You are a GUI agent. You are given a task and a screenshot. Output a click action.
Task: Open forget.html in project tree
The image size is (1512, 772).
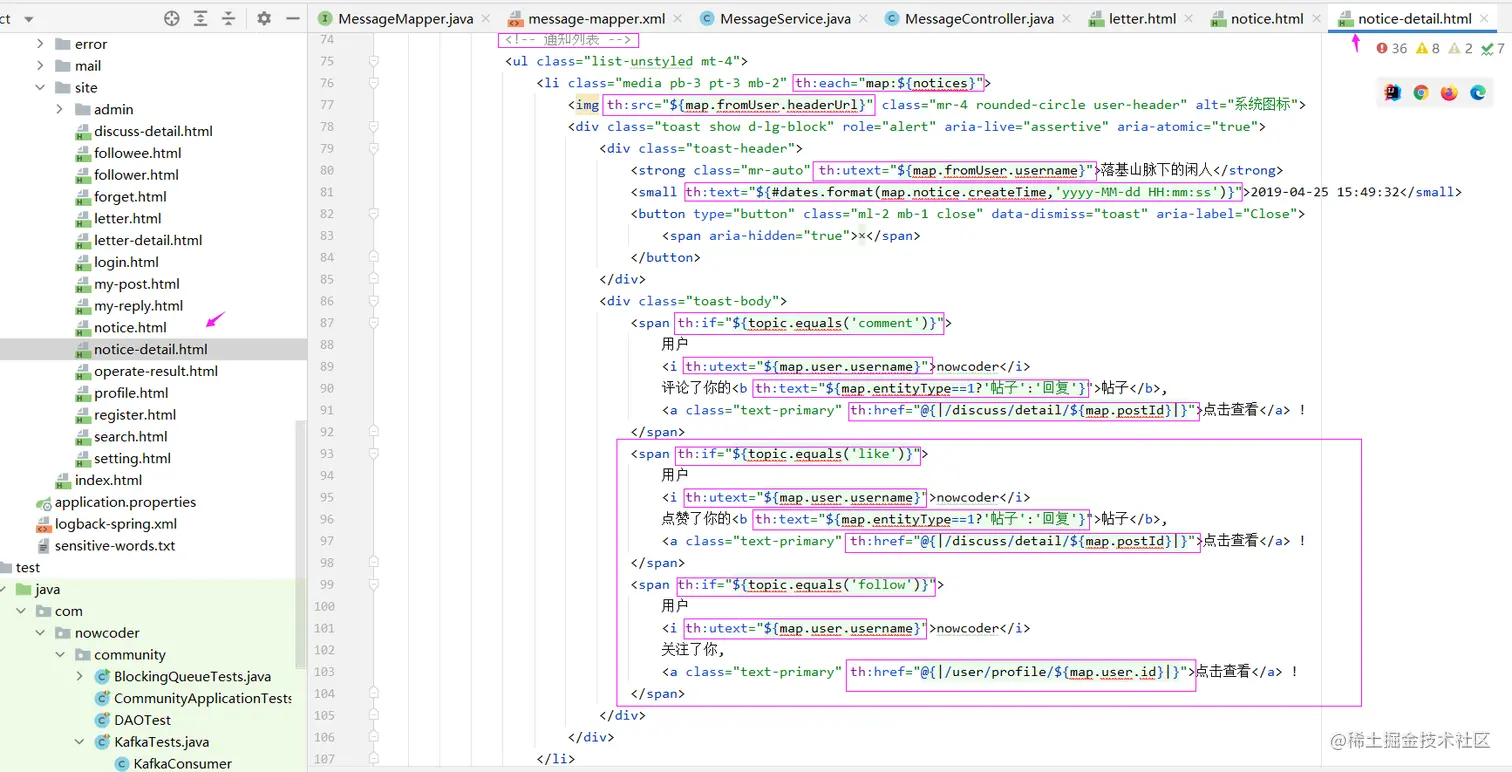[130, 197]
